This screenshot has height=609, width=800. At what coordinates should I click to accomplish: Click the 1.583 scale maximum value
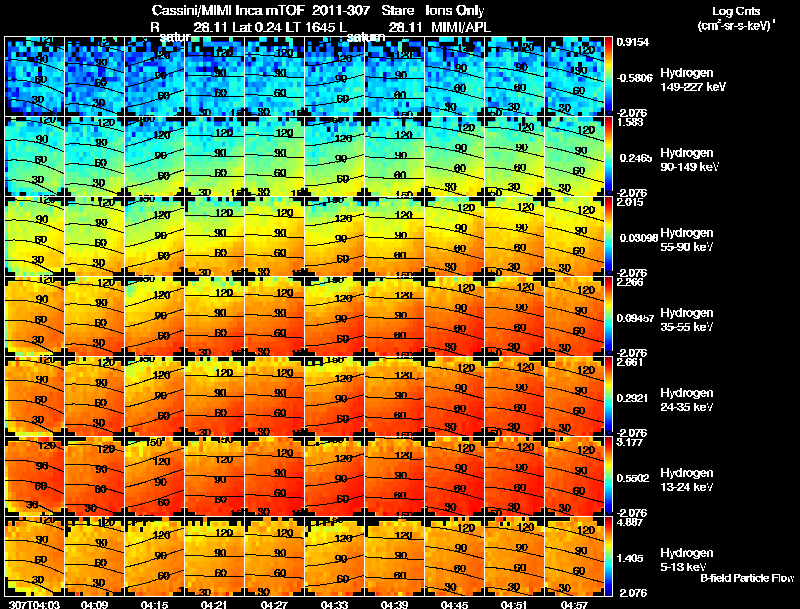630,122
